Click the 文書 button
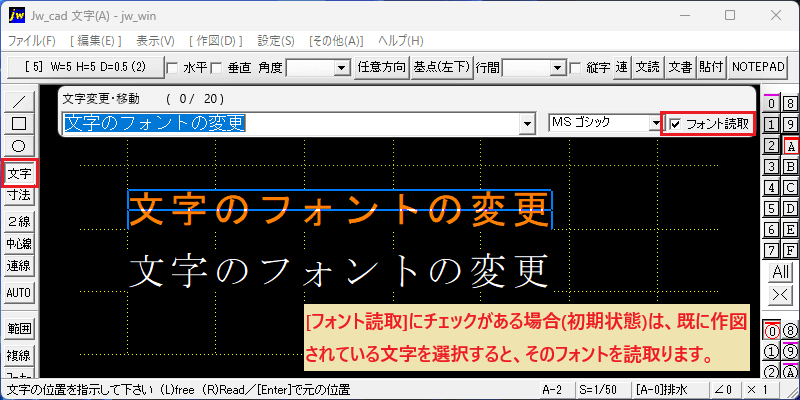This screenshot has height=400, width=800. coord(681,67)
